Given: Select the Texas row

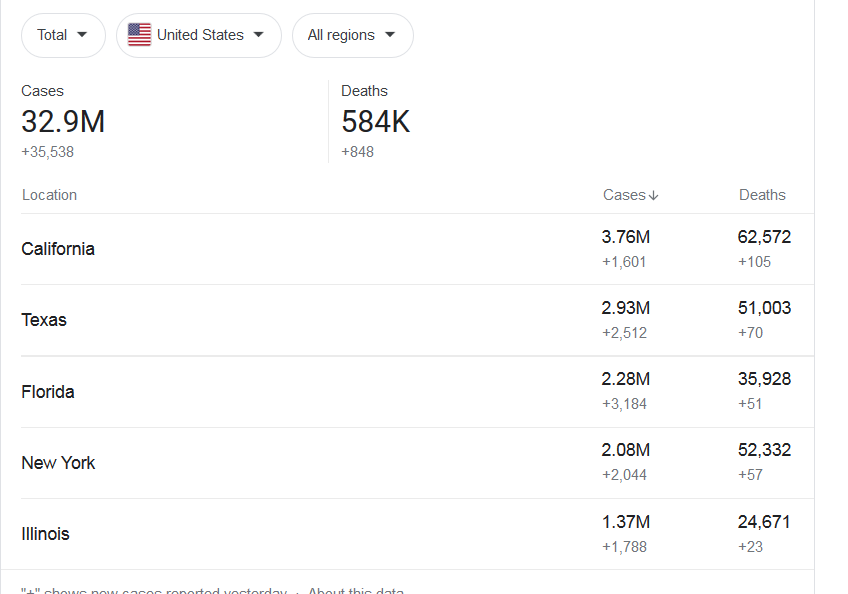Looking at the screenshot, I should pyautogui.click(x=417, y=320).
